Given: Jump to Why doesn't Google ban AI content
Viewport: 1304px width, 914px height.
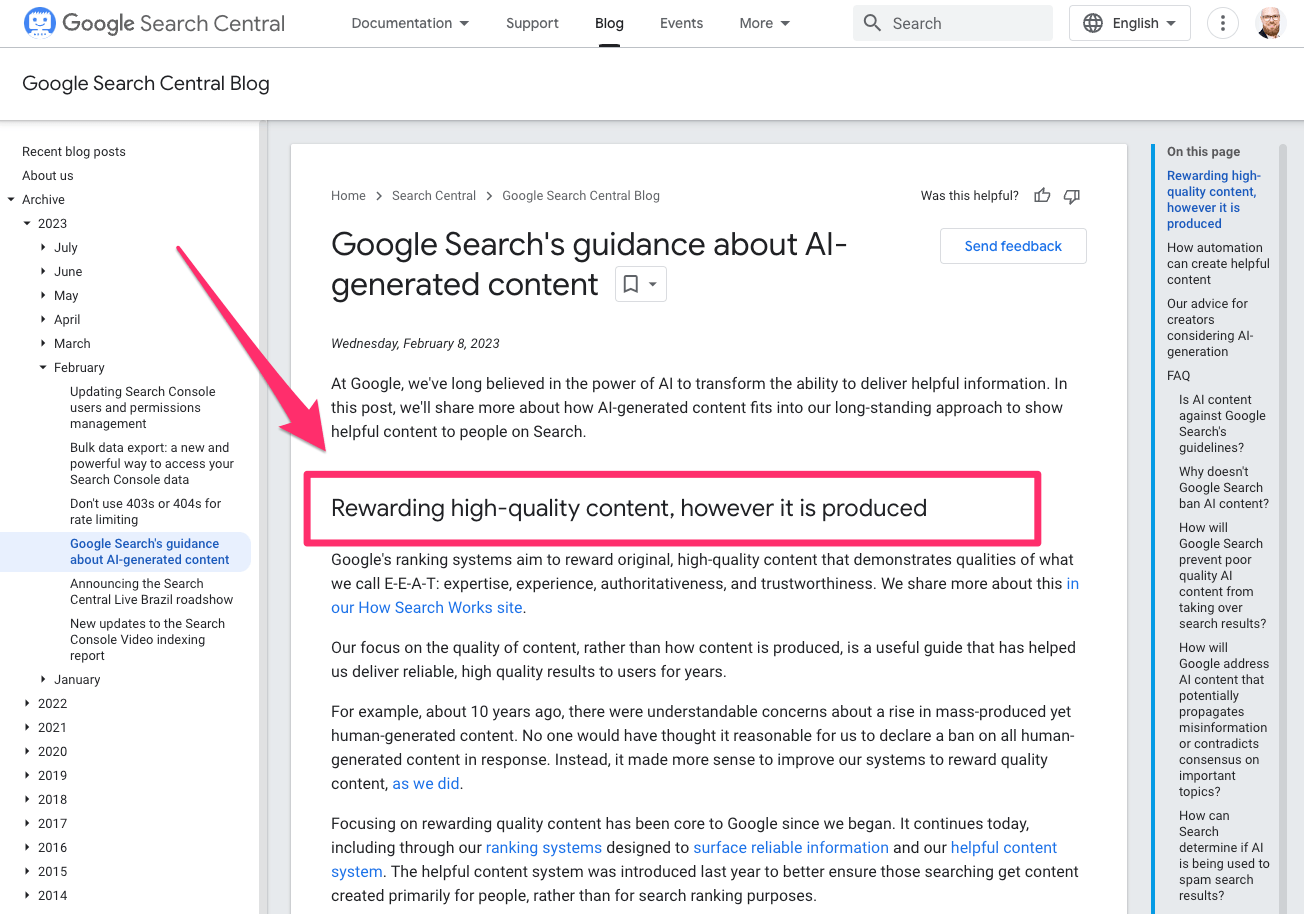Looking at the screenshot, I should click(x=1224, y=488).
